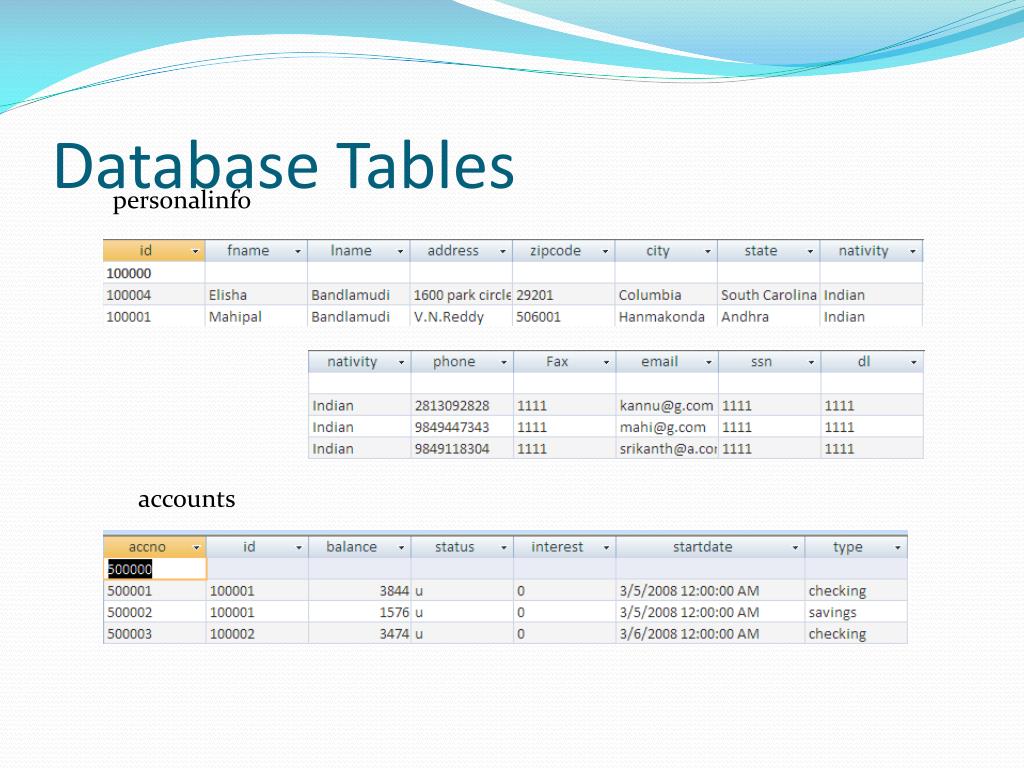Click the Columbia city cell
This screenshot has width=1024, height=768.
[x=666, y=295]
